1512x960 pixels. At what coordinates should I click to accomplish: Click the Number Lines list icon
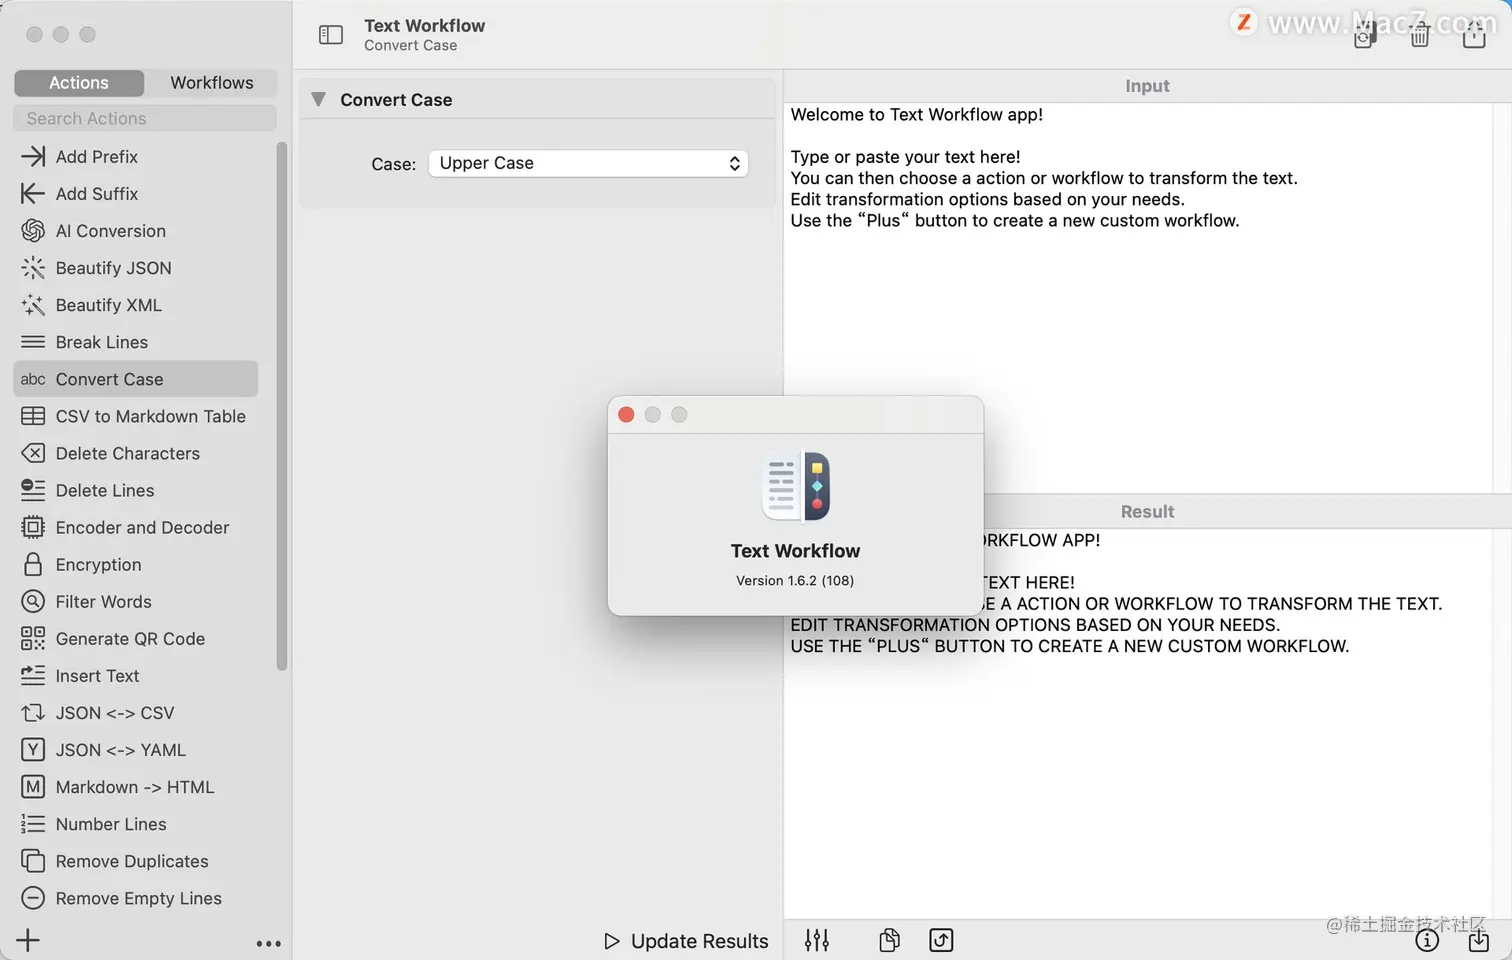pyautogui.click(x=33, y=823)
